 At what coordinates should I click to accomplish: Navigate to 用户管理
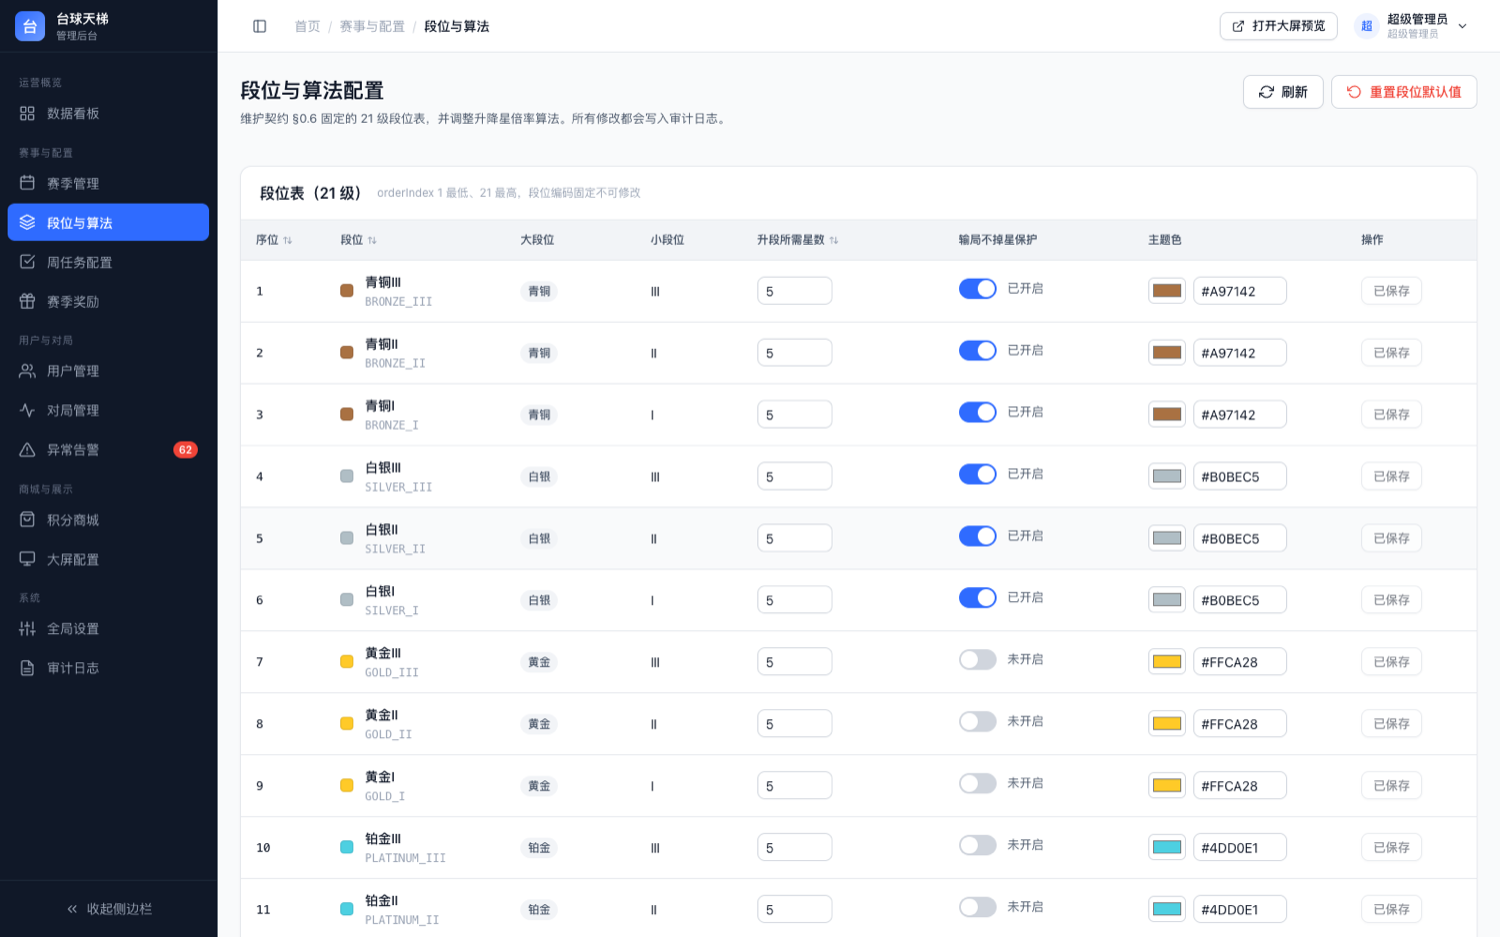click(108, 371)
